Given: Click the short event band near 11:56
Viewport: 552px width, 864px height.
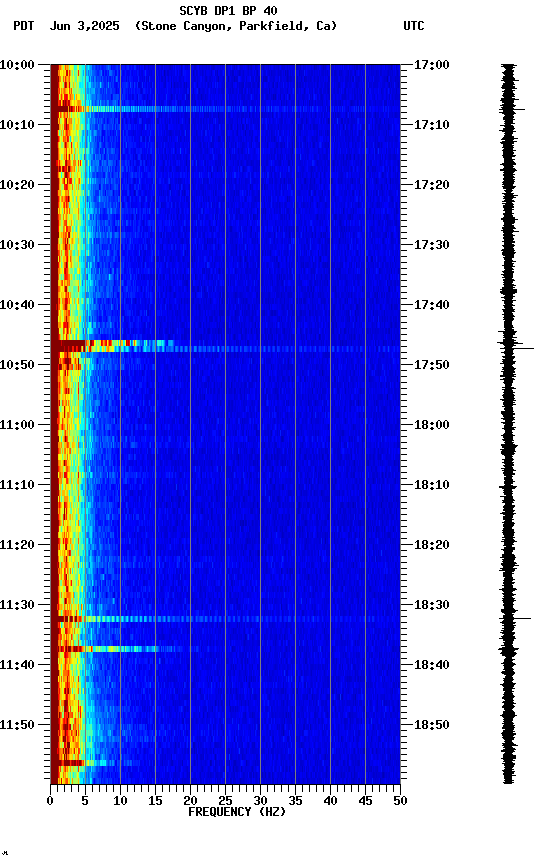Looking at the screenshot, I should coord(95,763).
